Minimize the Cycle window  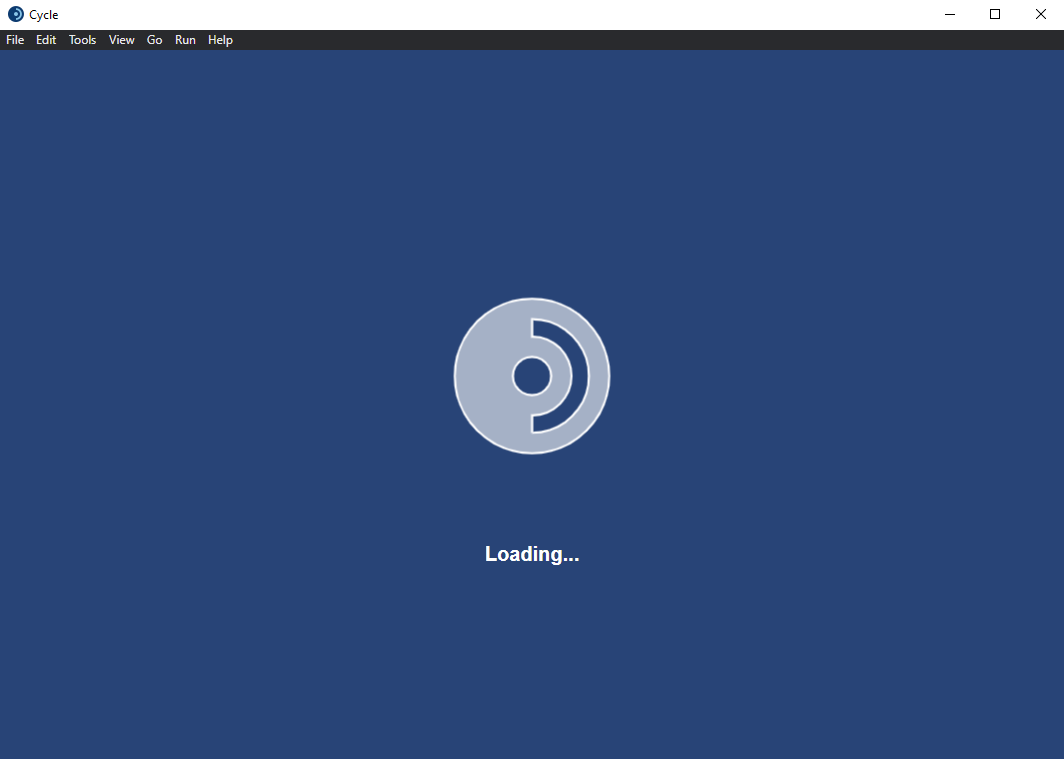950,14
